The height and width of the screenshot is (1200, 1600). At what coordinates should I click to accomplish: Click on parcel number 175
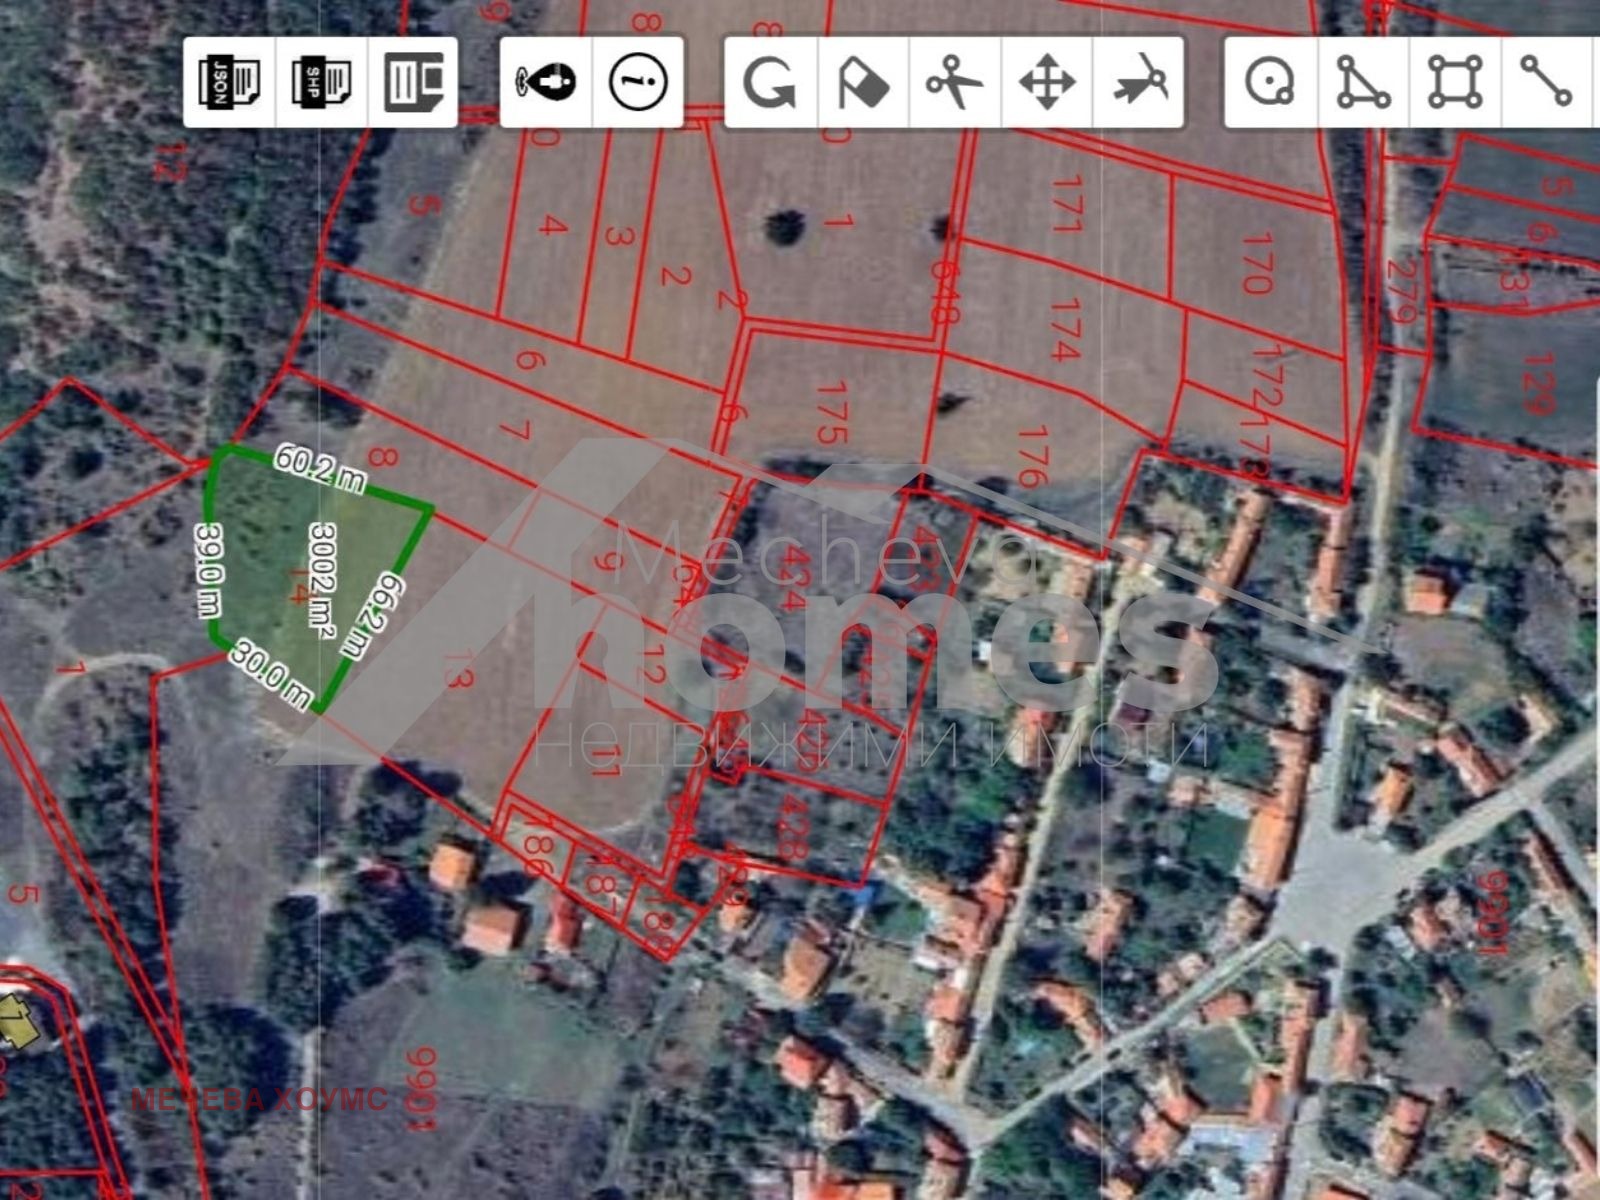point(828,412)
